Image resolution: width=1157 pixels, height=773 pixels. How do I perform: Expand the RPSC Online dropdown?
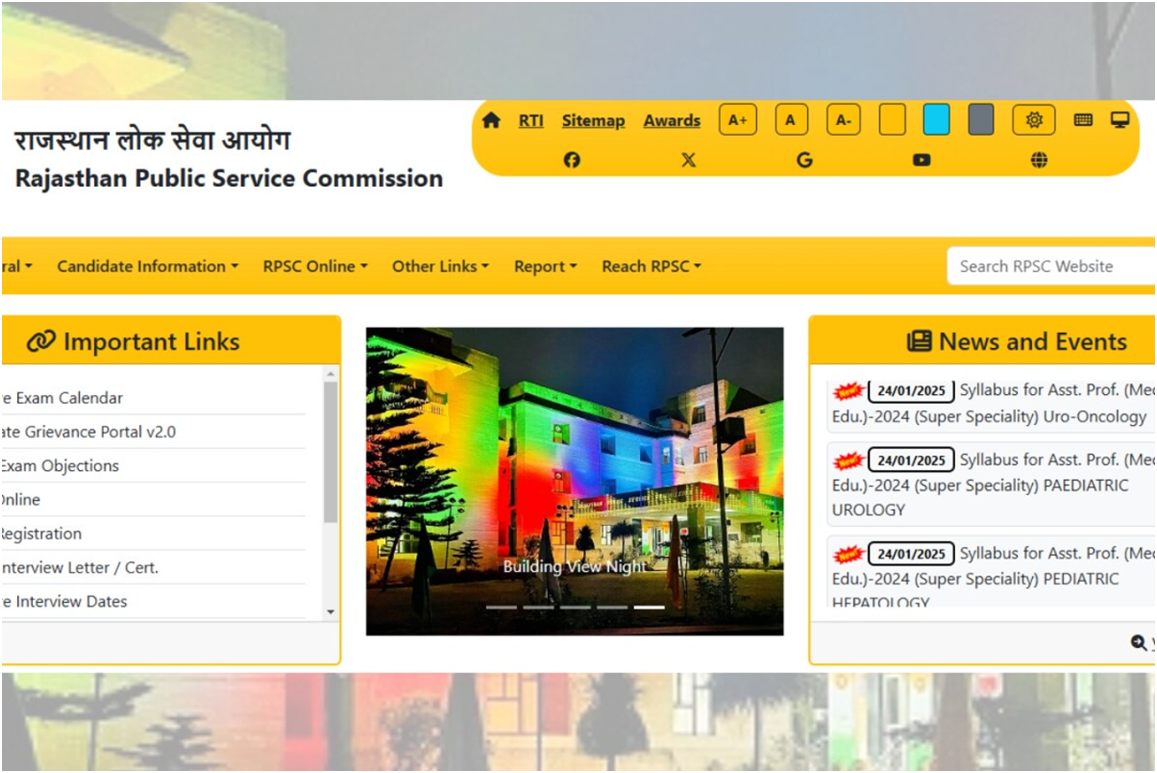315,266
